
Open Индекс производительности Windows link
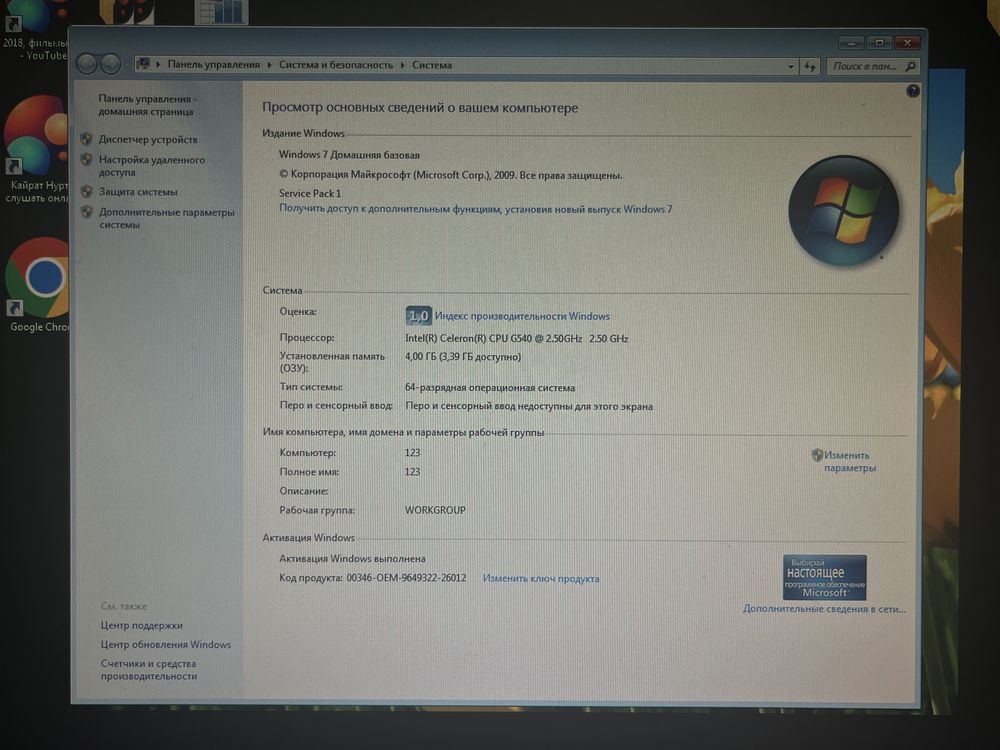522,316
